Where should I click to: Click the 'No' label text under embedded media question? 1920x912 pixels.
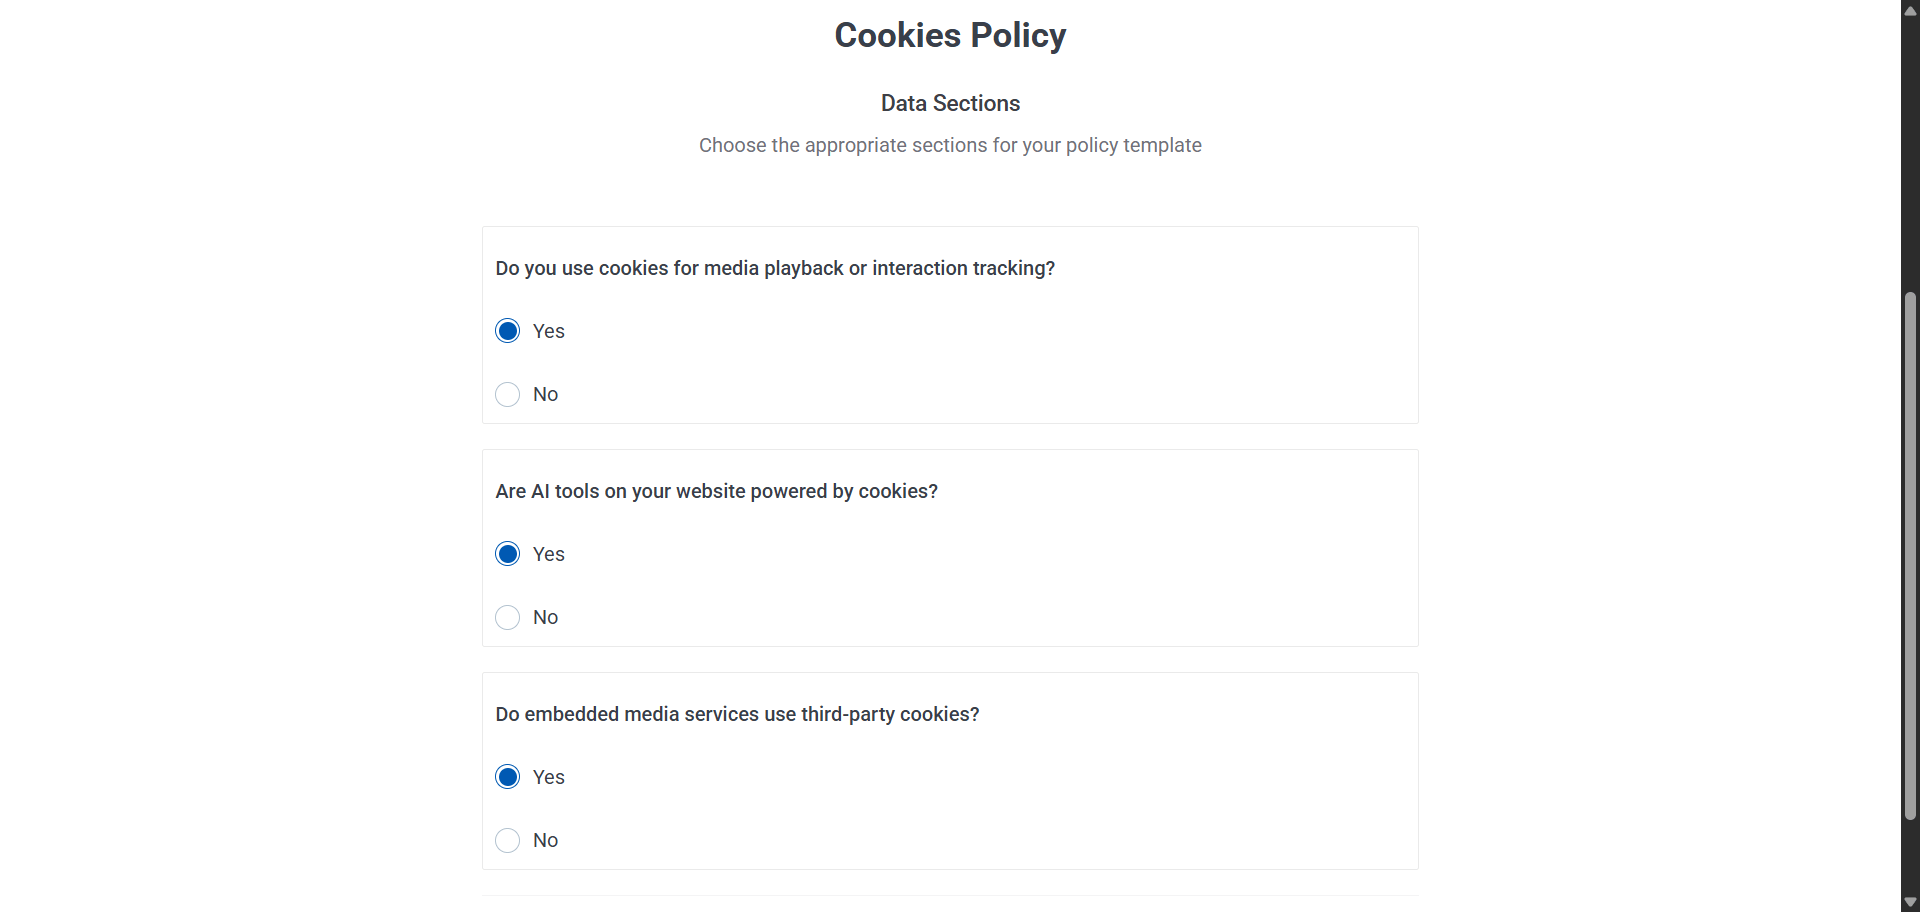(545, 840)
